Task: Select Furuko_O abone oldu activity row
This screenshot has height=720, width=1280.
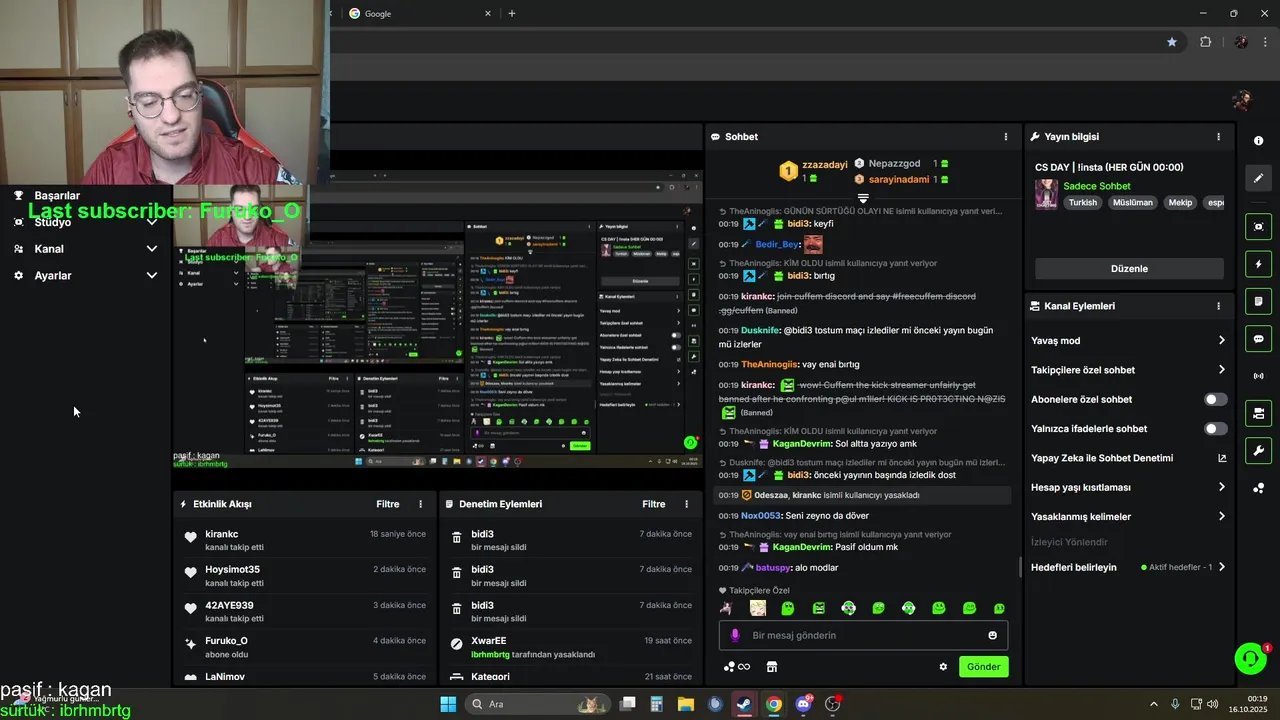Action: 304,646
